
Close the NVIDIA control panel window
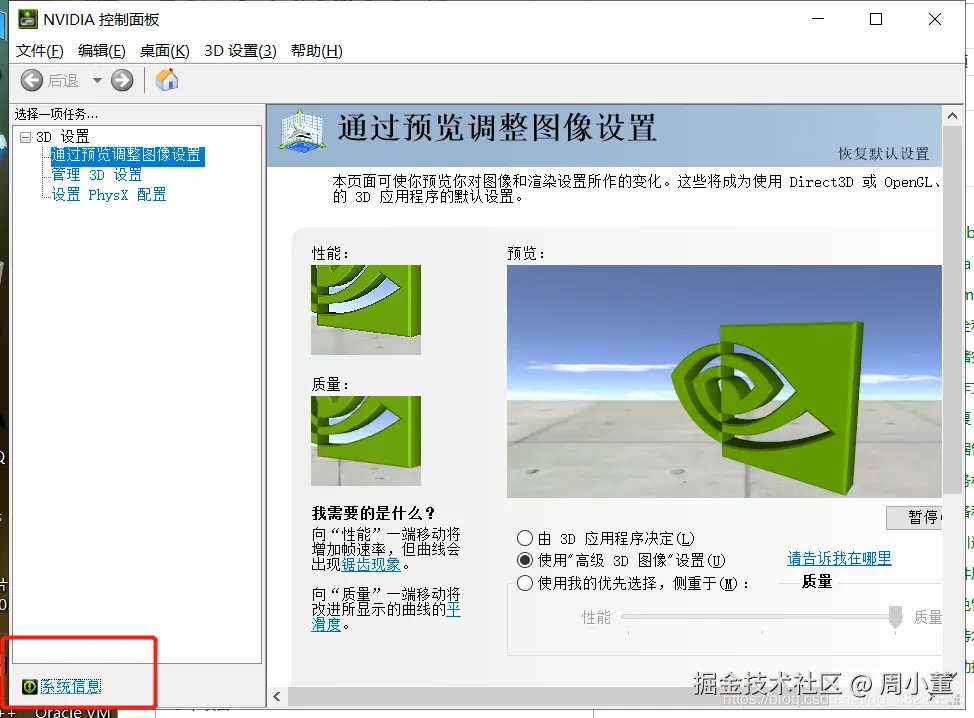[x=935, y=19]
